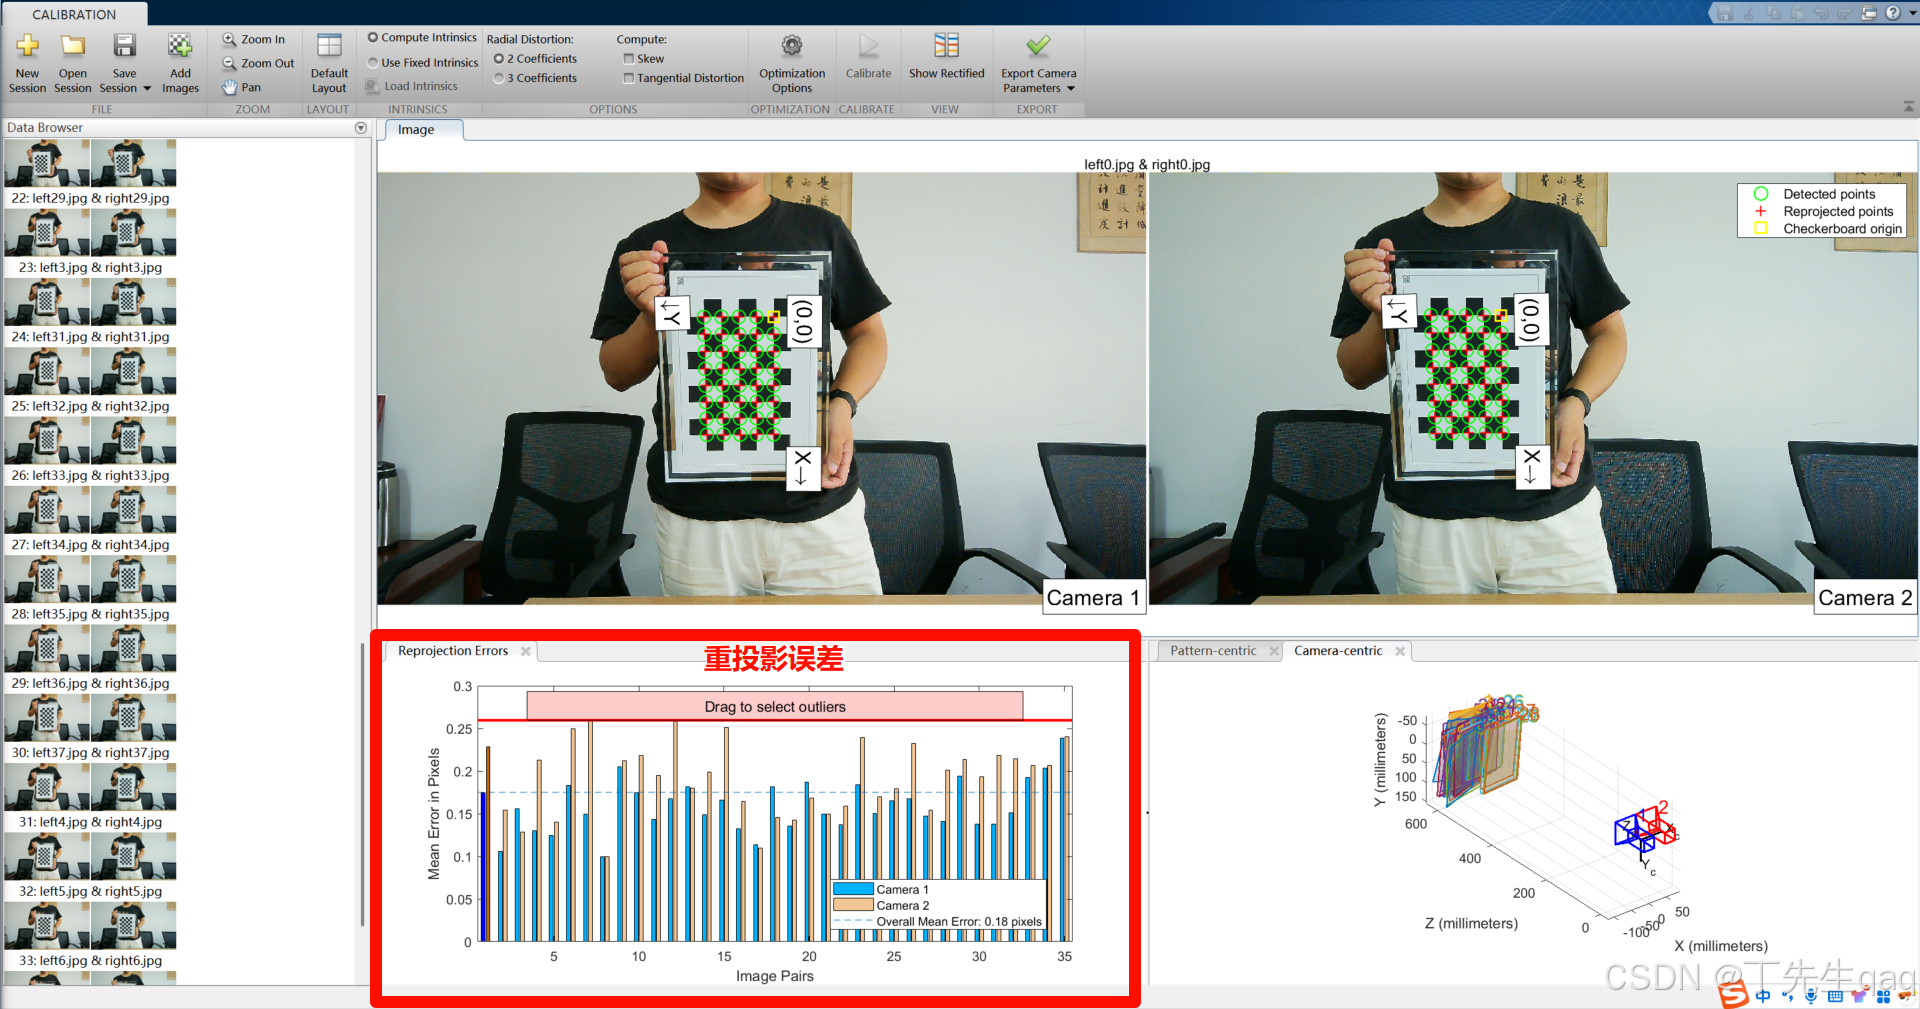Select image pair 28: left35.jpg & right35.jpg

90,589
